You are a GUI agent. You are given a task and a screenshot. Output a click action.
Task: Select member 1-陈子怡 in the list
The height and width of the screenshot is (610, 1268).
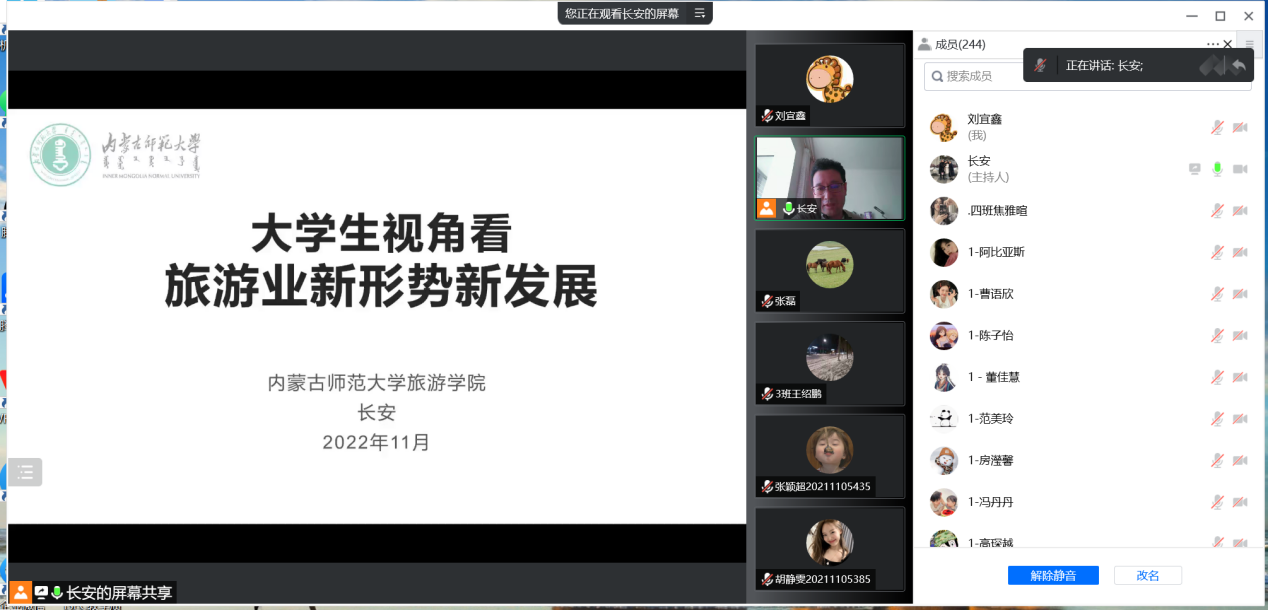991,335
